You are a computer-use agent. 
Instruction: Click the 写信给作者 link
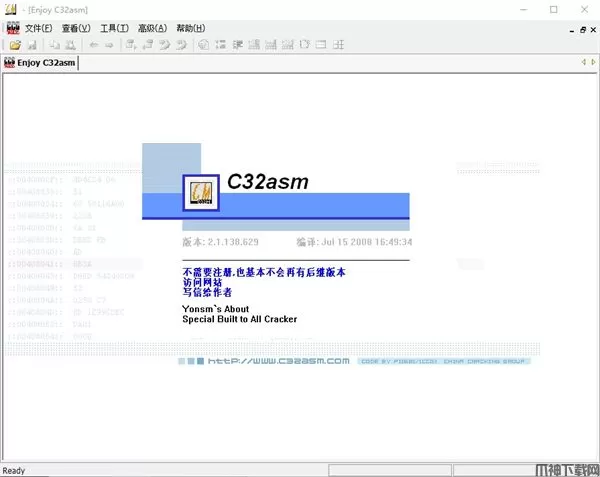click(207, 292)
